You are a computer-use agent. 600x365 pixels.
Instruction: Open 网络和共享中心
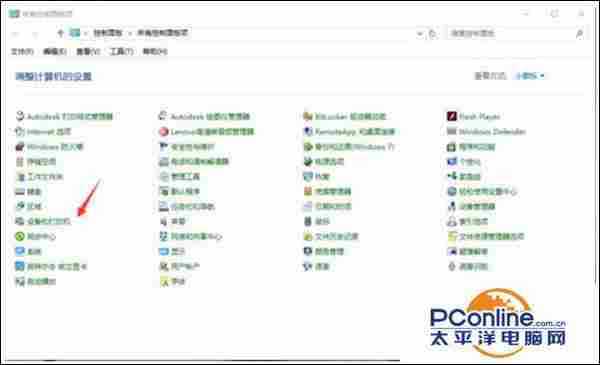click(x=190, y=237)
